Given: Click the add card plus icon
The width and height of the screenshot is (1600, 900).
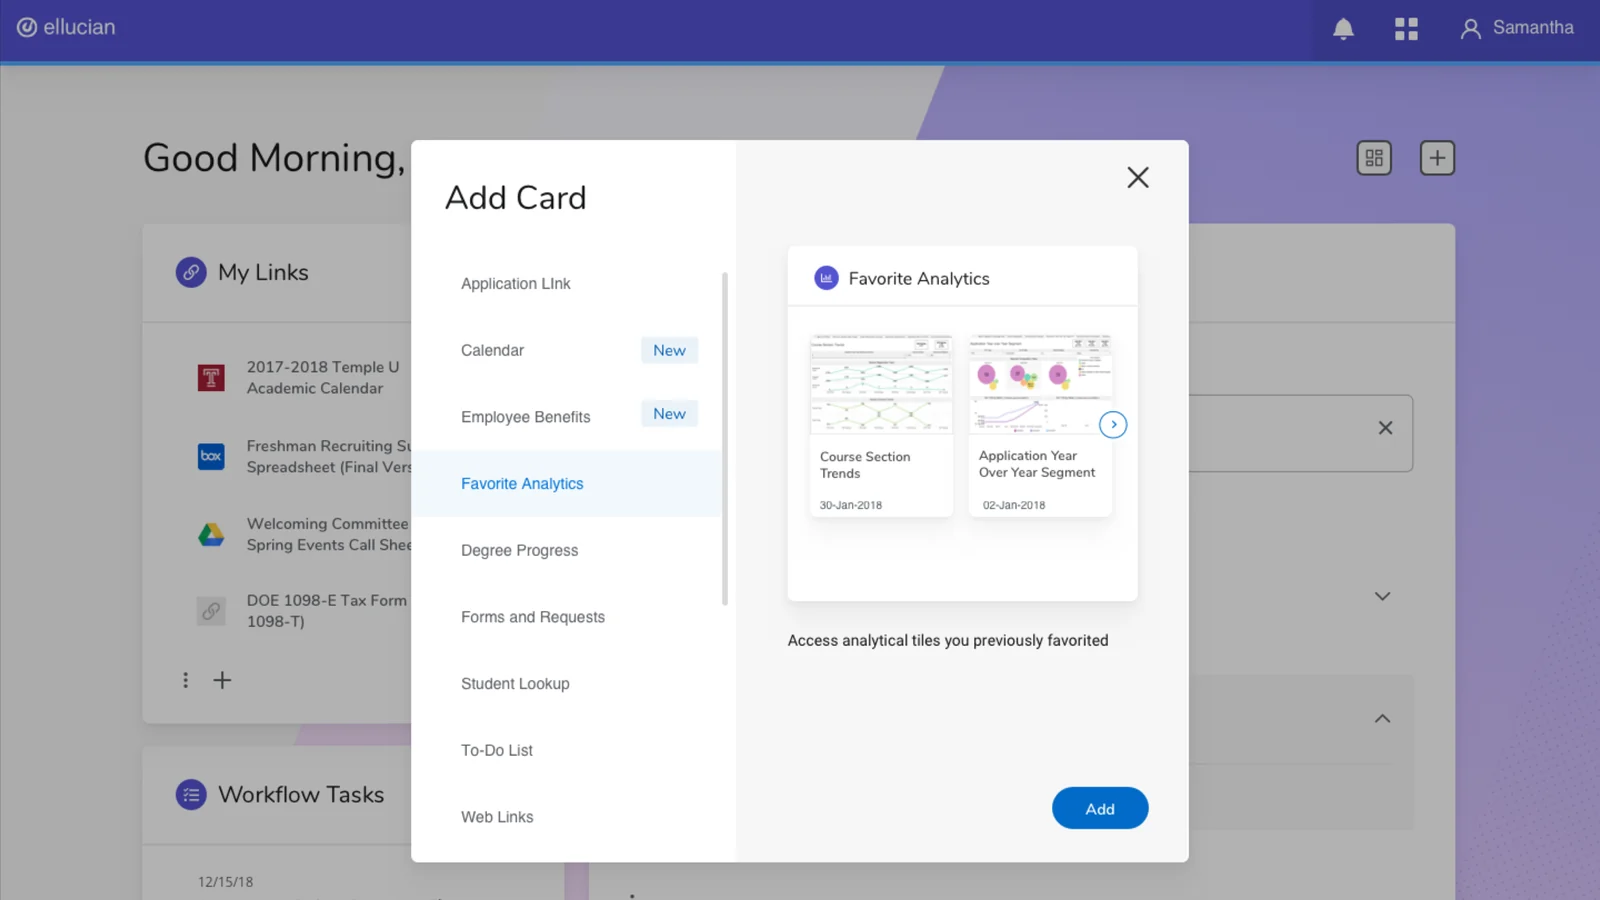Looking at the screenshot, I should (1437, 158).
